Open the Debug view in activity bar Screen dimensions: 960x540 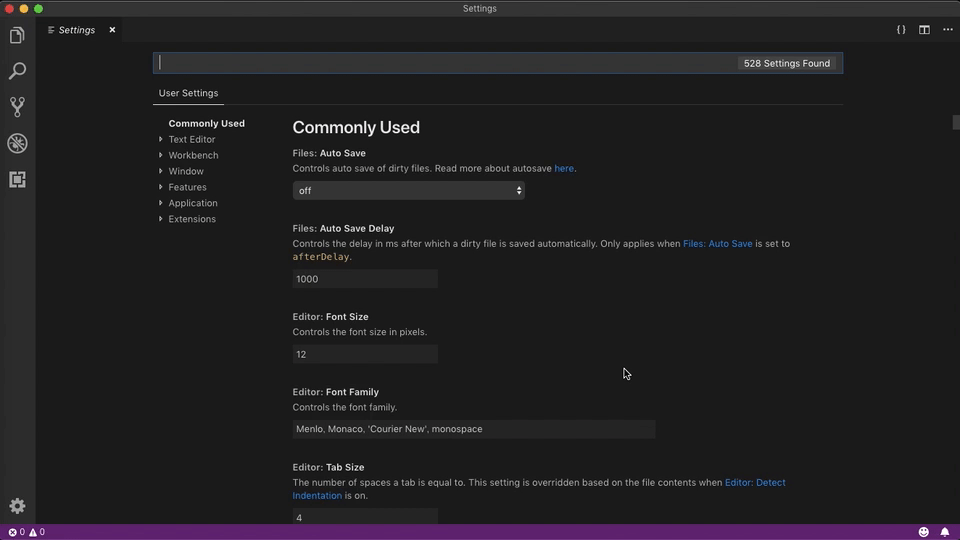pyautogui.click(x=17, y=143)
